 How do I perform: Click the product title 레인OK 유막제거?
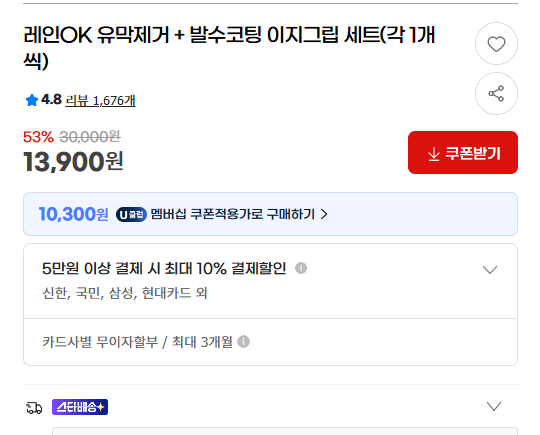pyautogui.click(x=229, y=48)
